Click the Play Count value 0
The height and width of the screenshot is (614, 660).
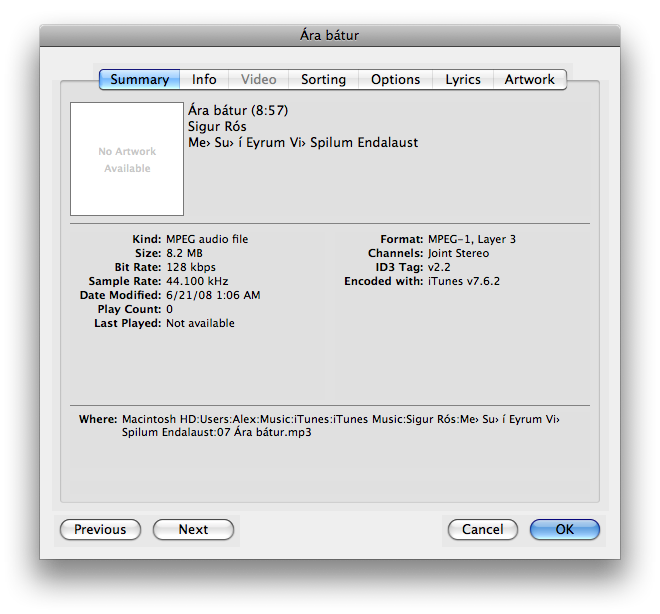169,309
